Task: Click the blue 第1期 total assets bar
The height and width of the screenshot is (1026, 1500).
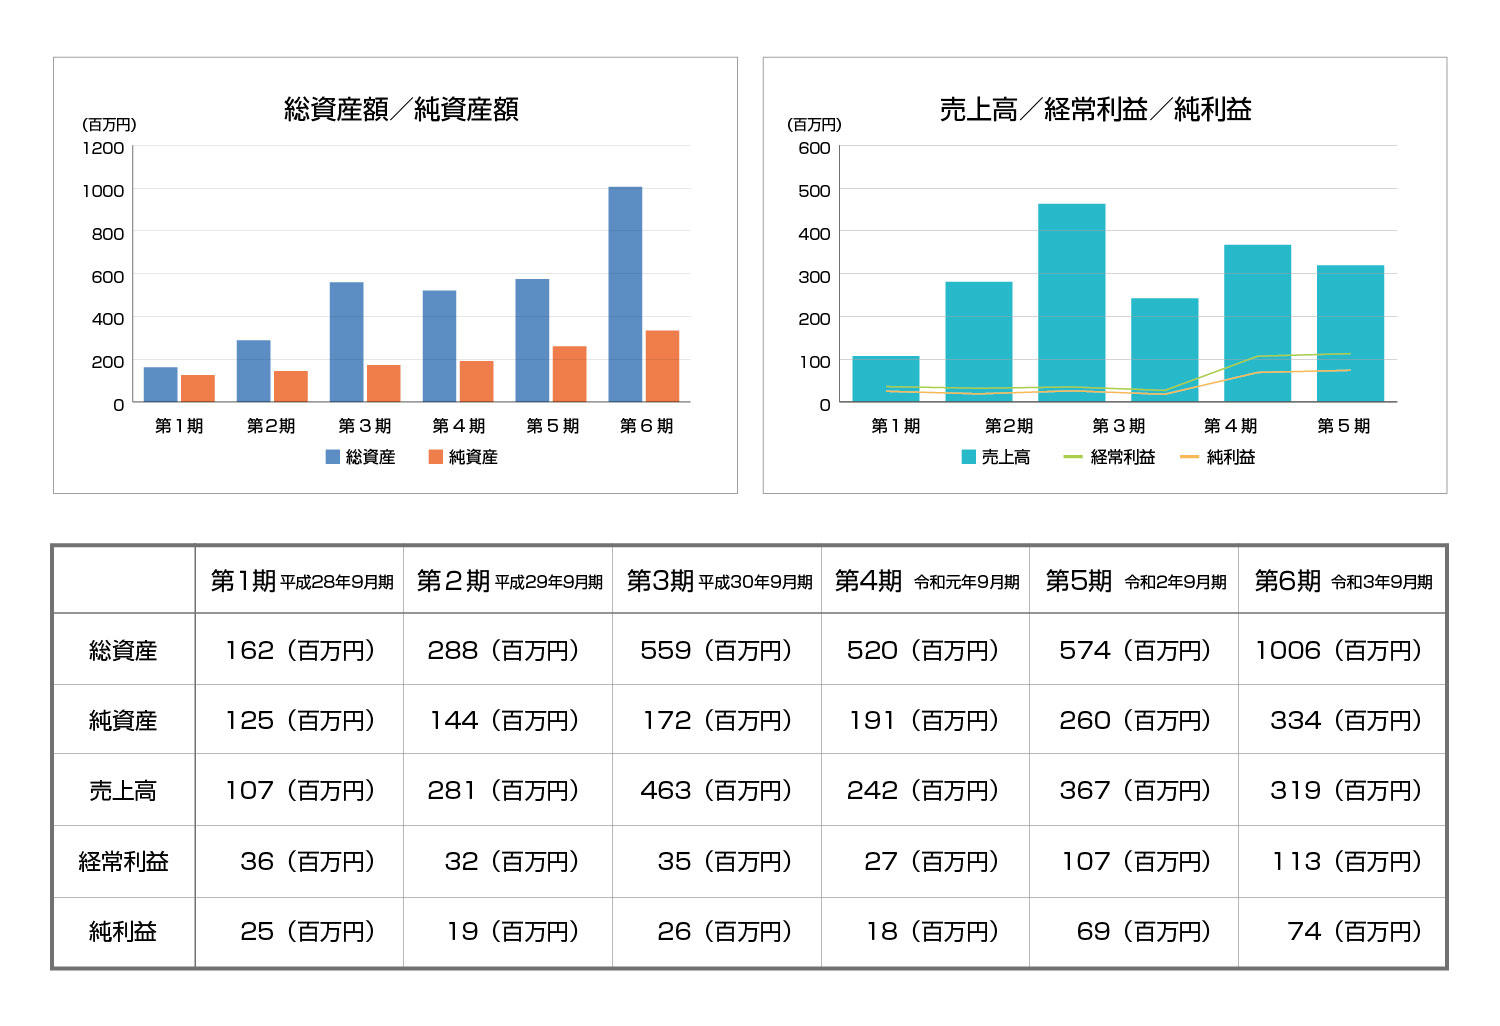Action: (x=160, y=385)
